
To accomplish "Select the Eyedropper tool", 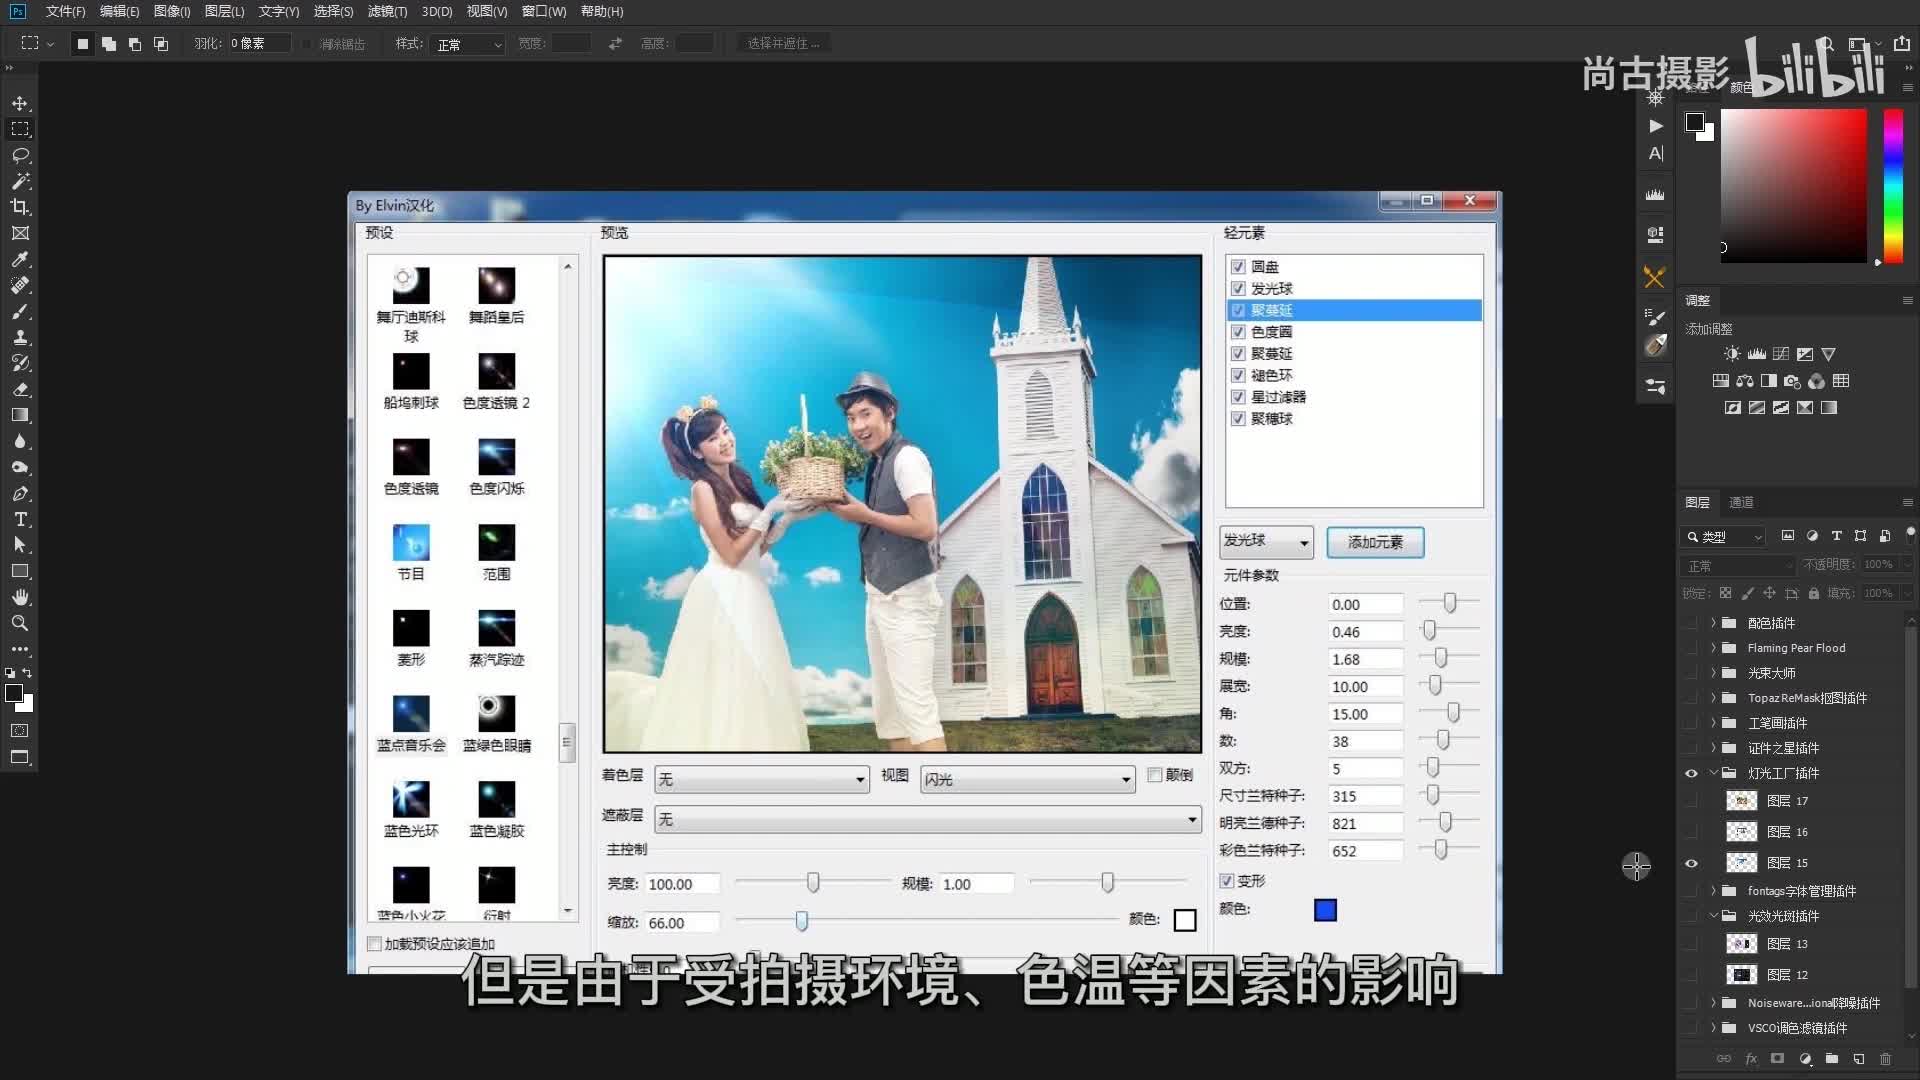I will pyautogui.click(x=20, y=259).
